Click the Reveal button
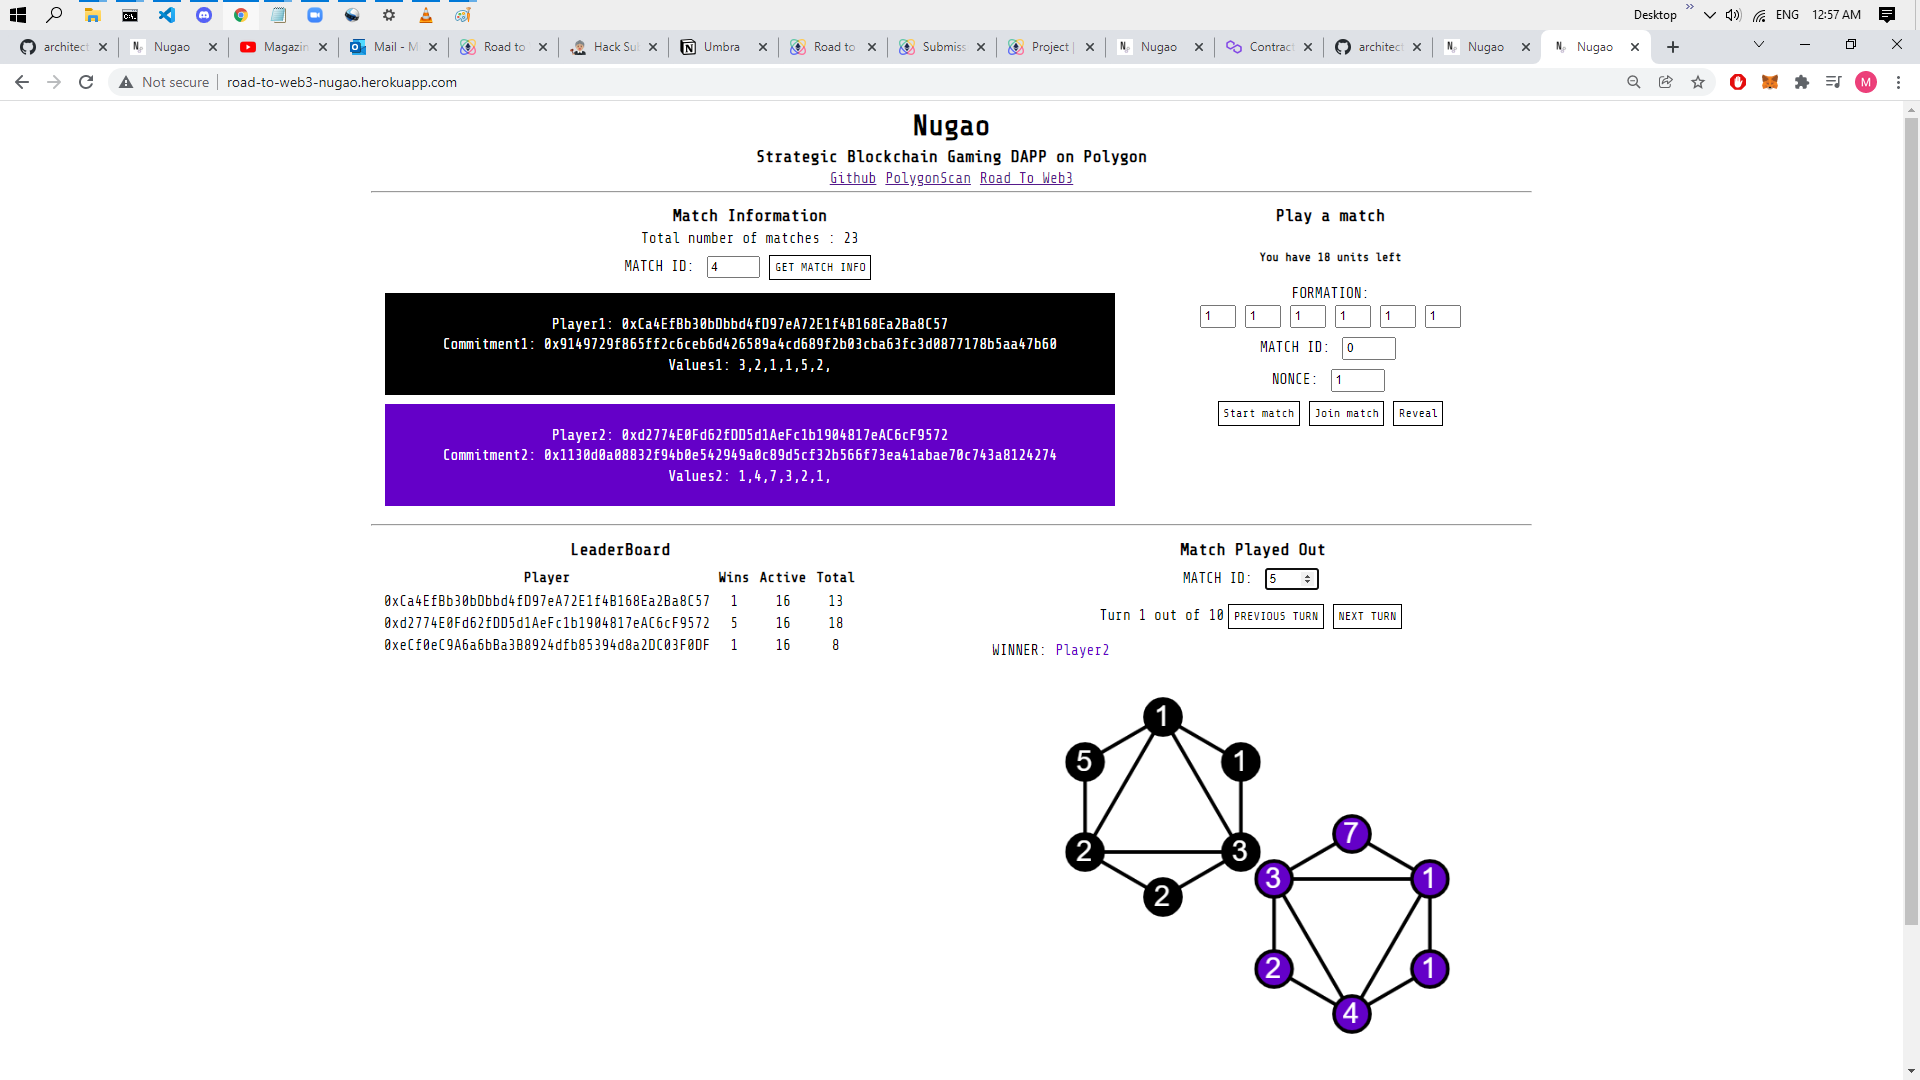 (1418, 413)
